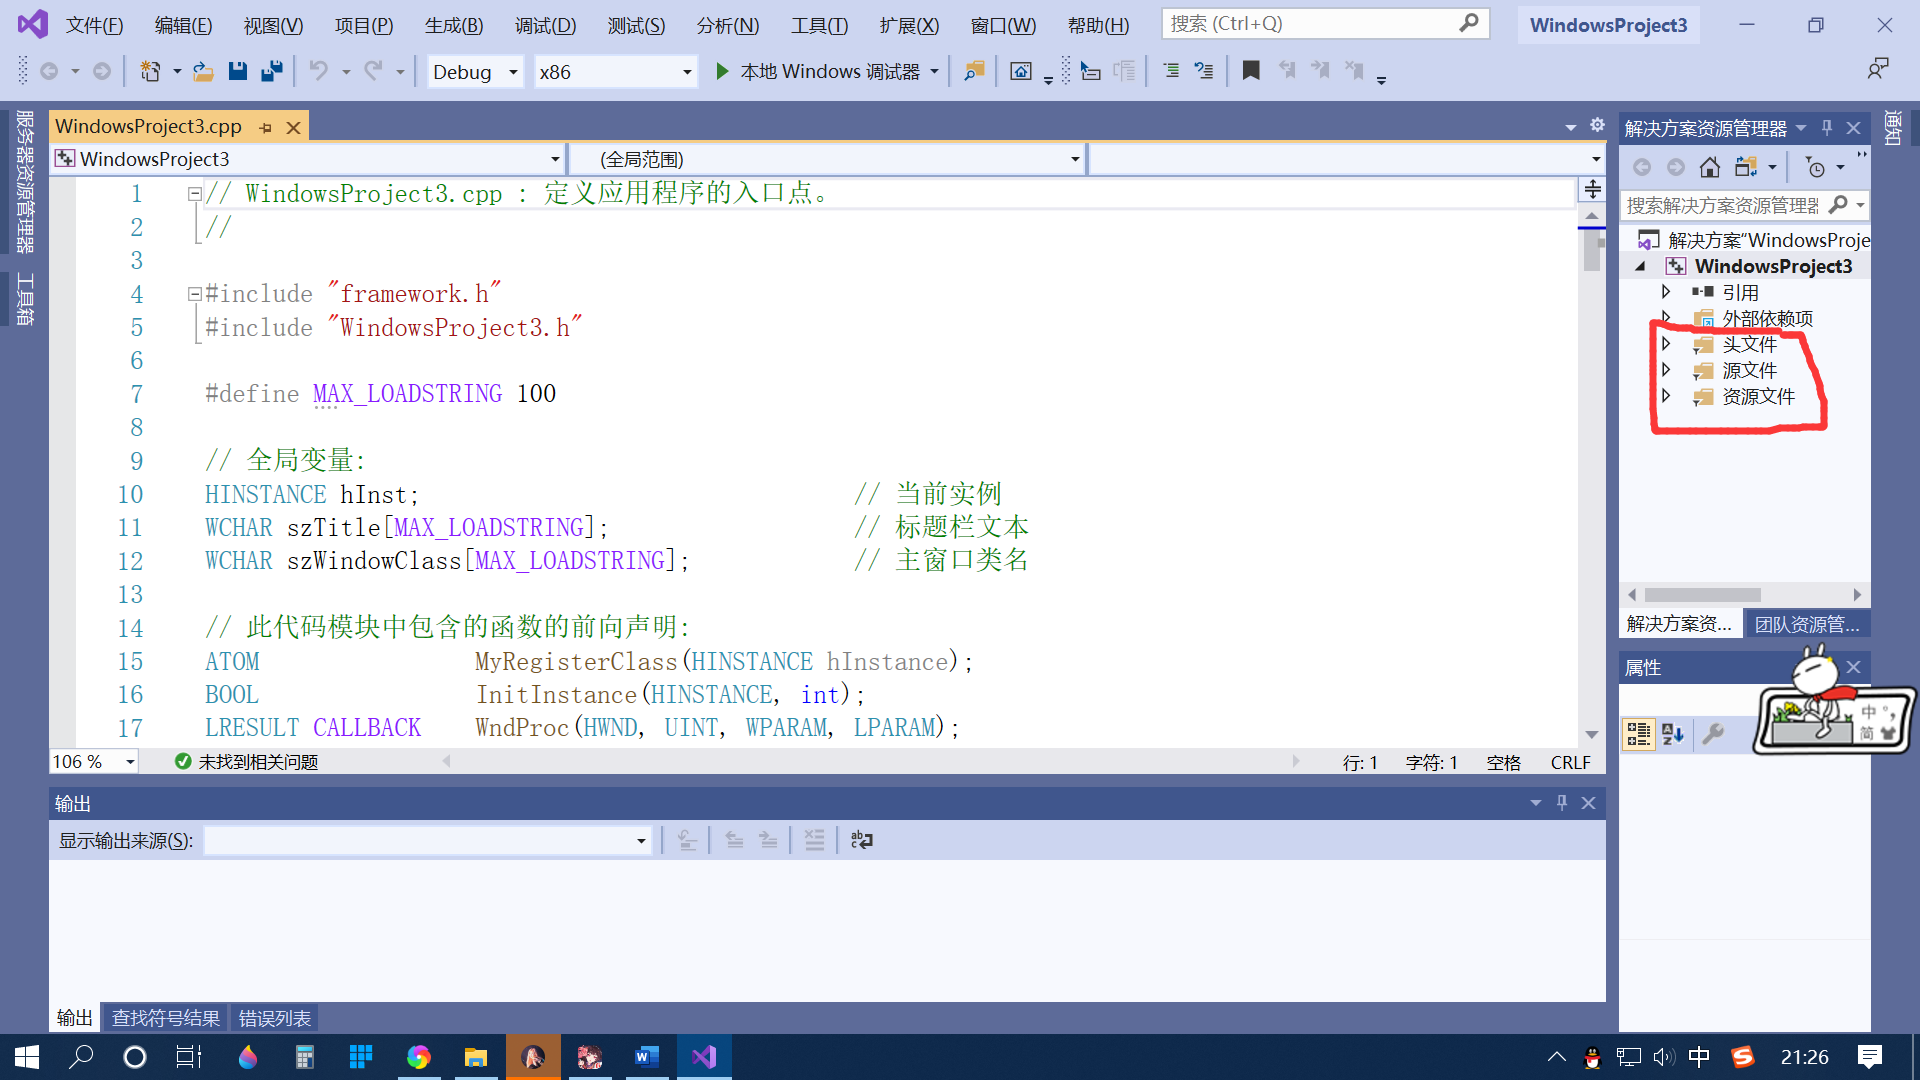Click the 搜索解决方案资源管理器 search field
Image resolution: width=1920 pixels, height=1080 pixels.
(1722, 205)
